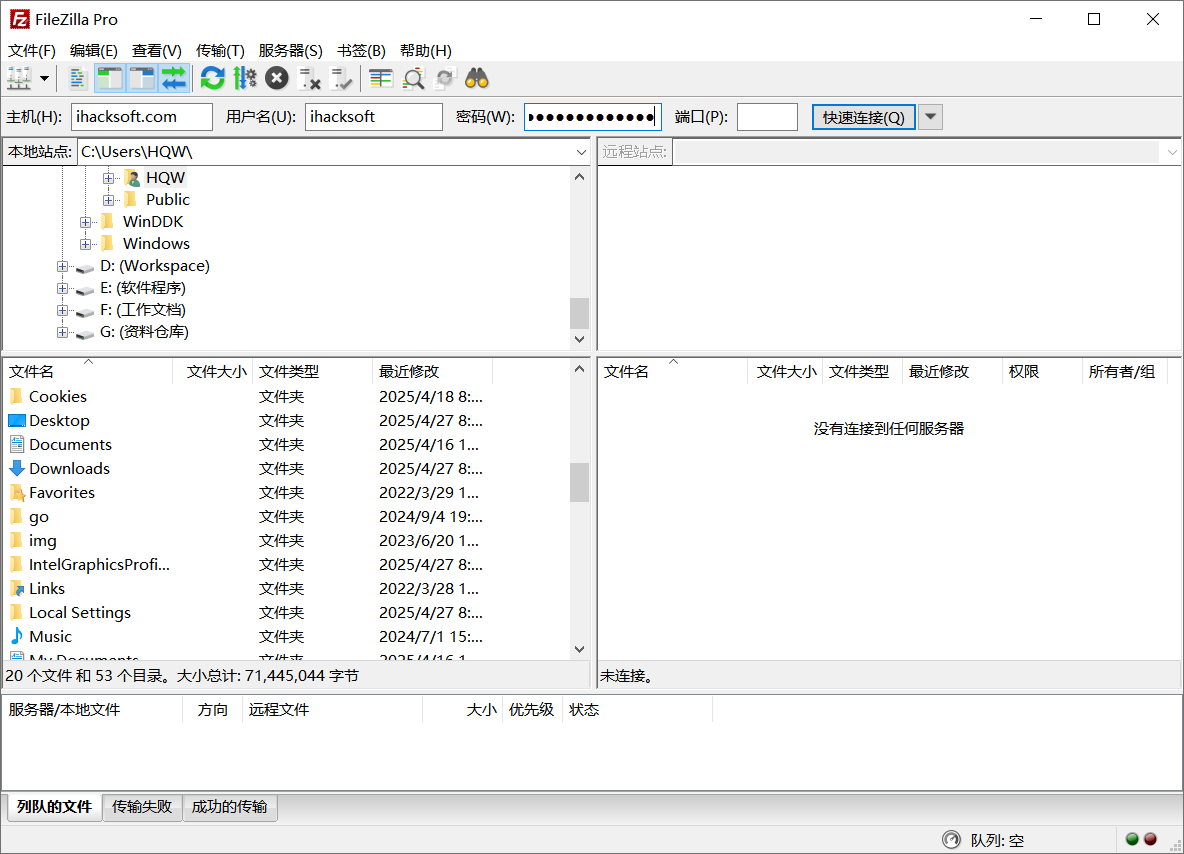Switch to the 成功的传输 tab
Image resolution: width=1184 pixels, height=854 pixels.
pos(230,806)
